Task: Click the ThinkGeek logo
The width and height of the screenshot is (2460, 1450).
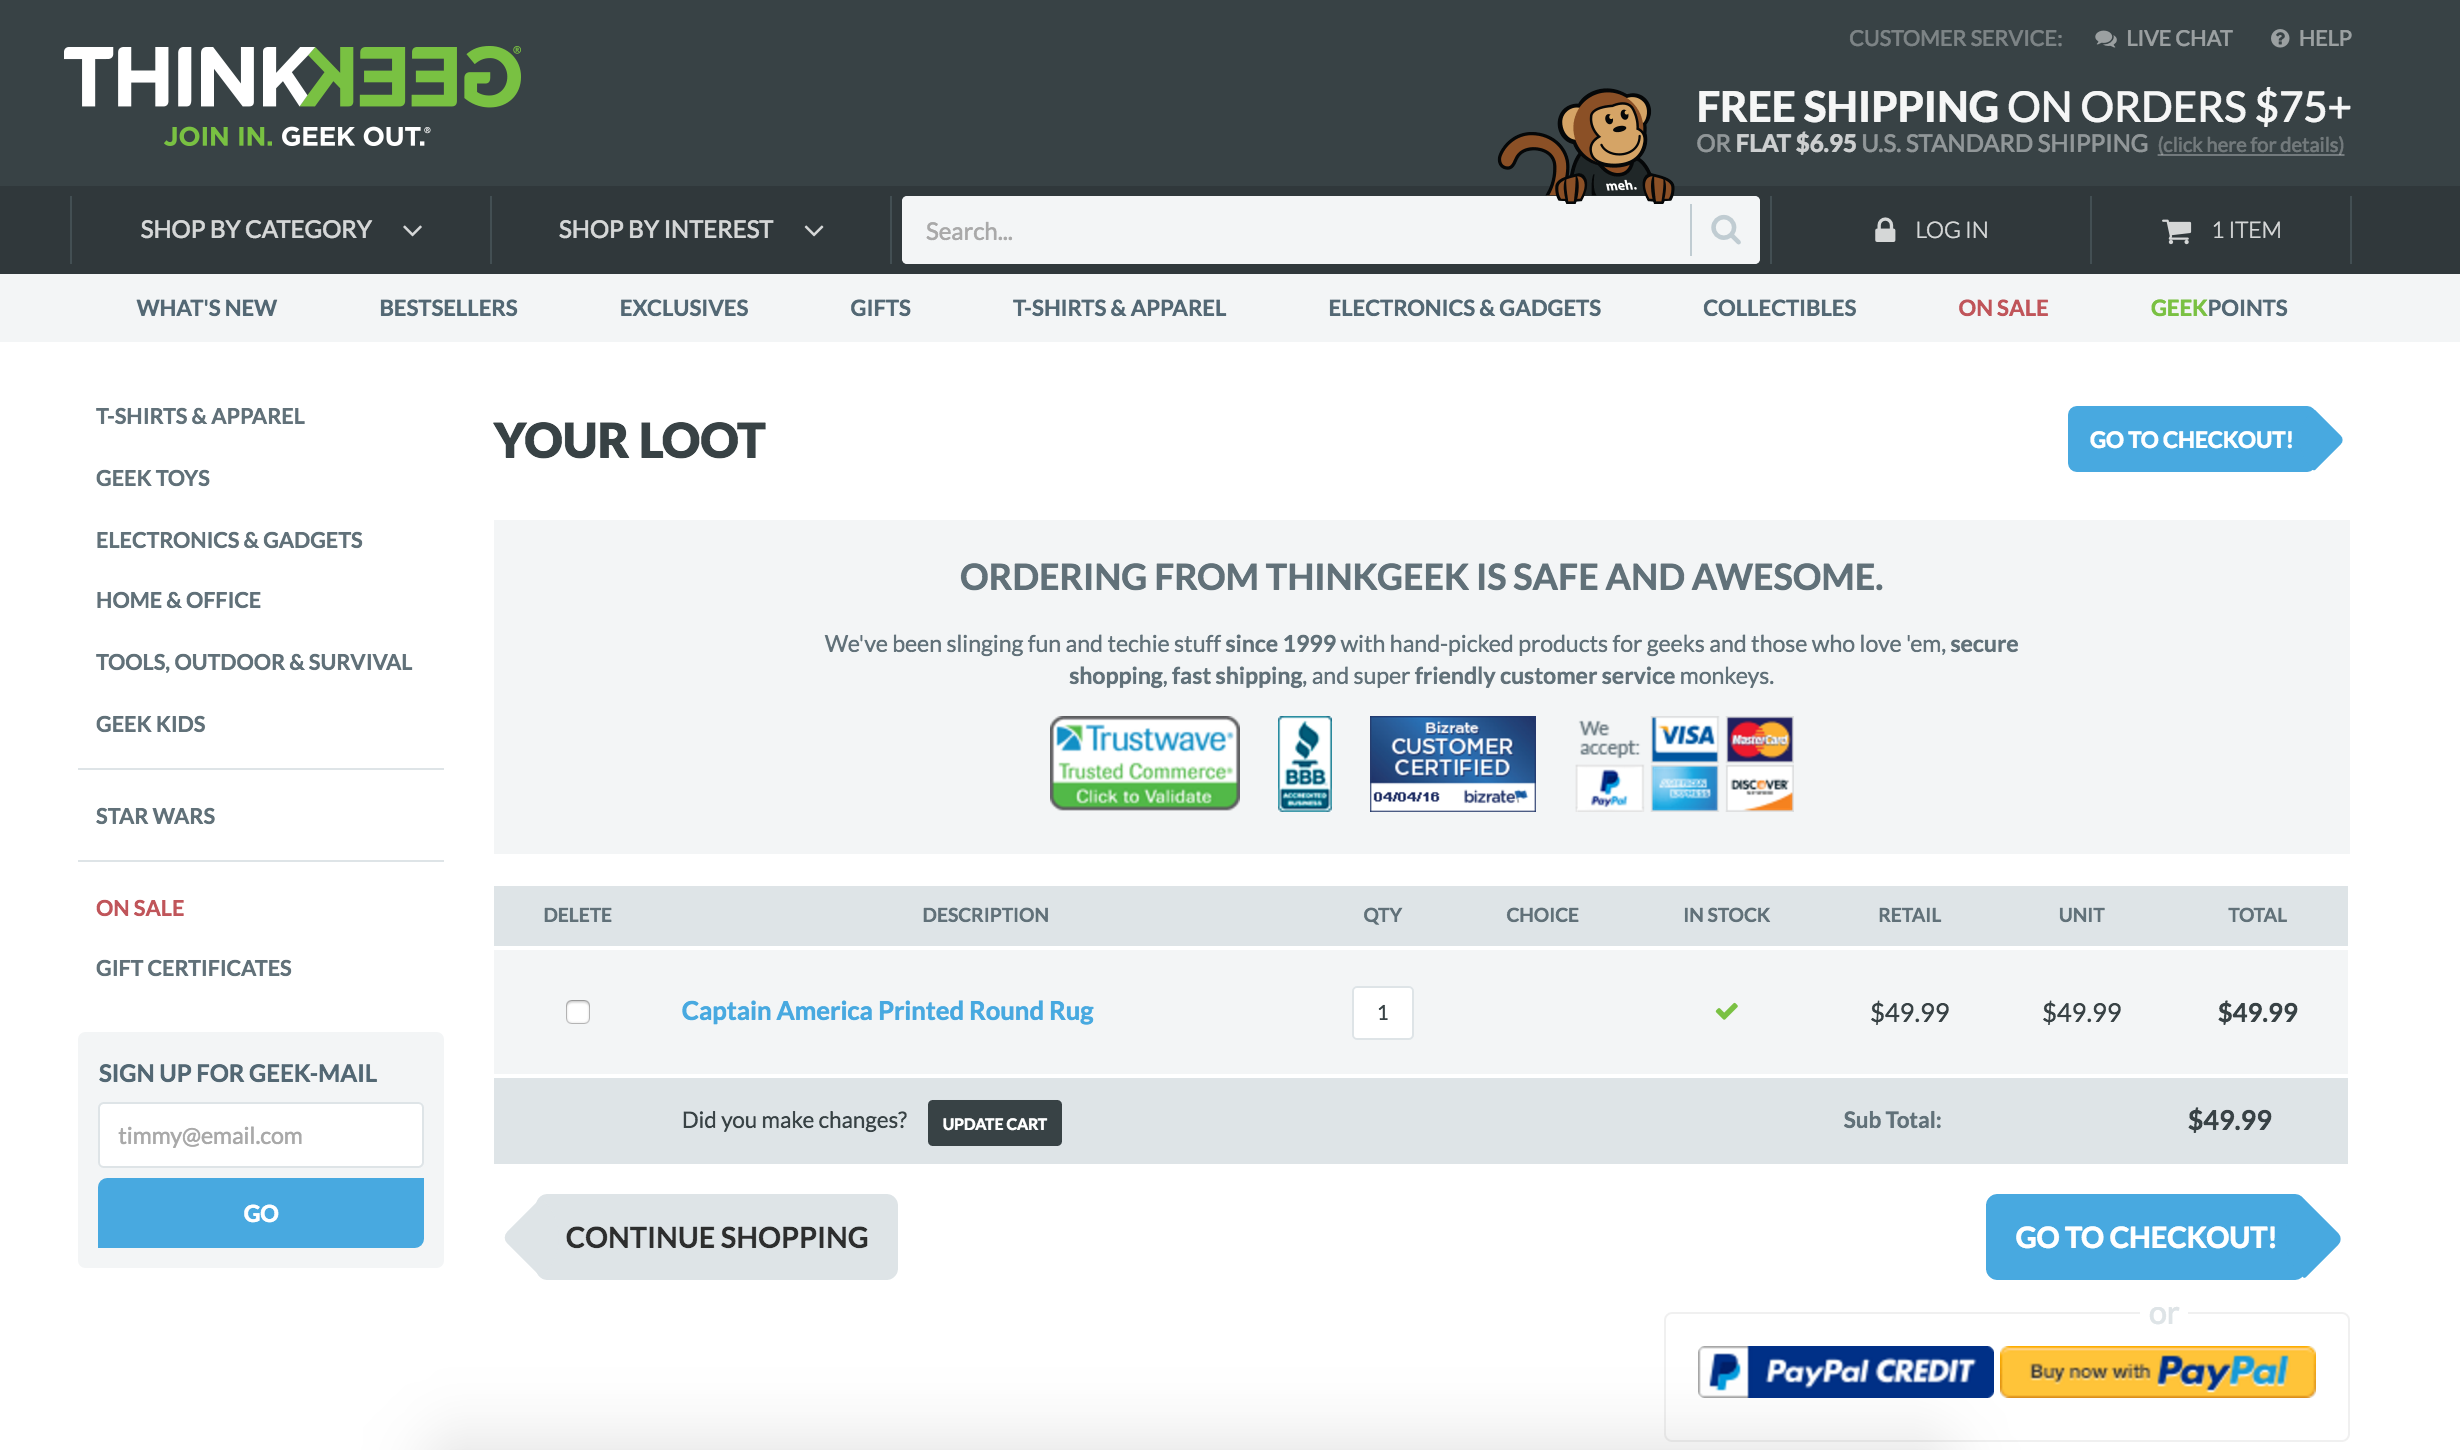Action: (x=293, y=95)
